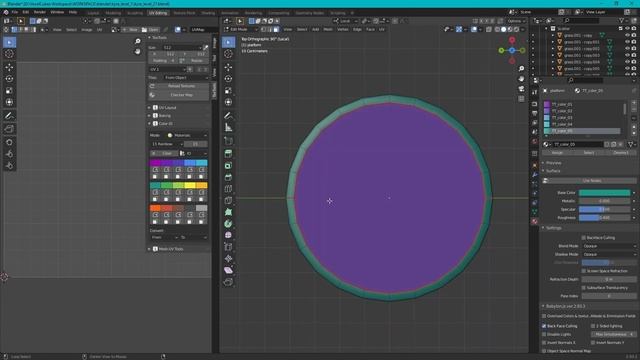Open the File menu
Screen dimensions: 640x360
click(x=15, y=12)
